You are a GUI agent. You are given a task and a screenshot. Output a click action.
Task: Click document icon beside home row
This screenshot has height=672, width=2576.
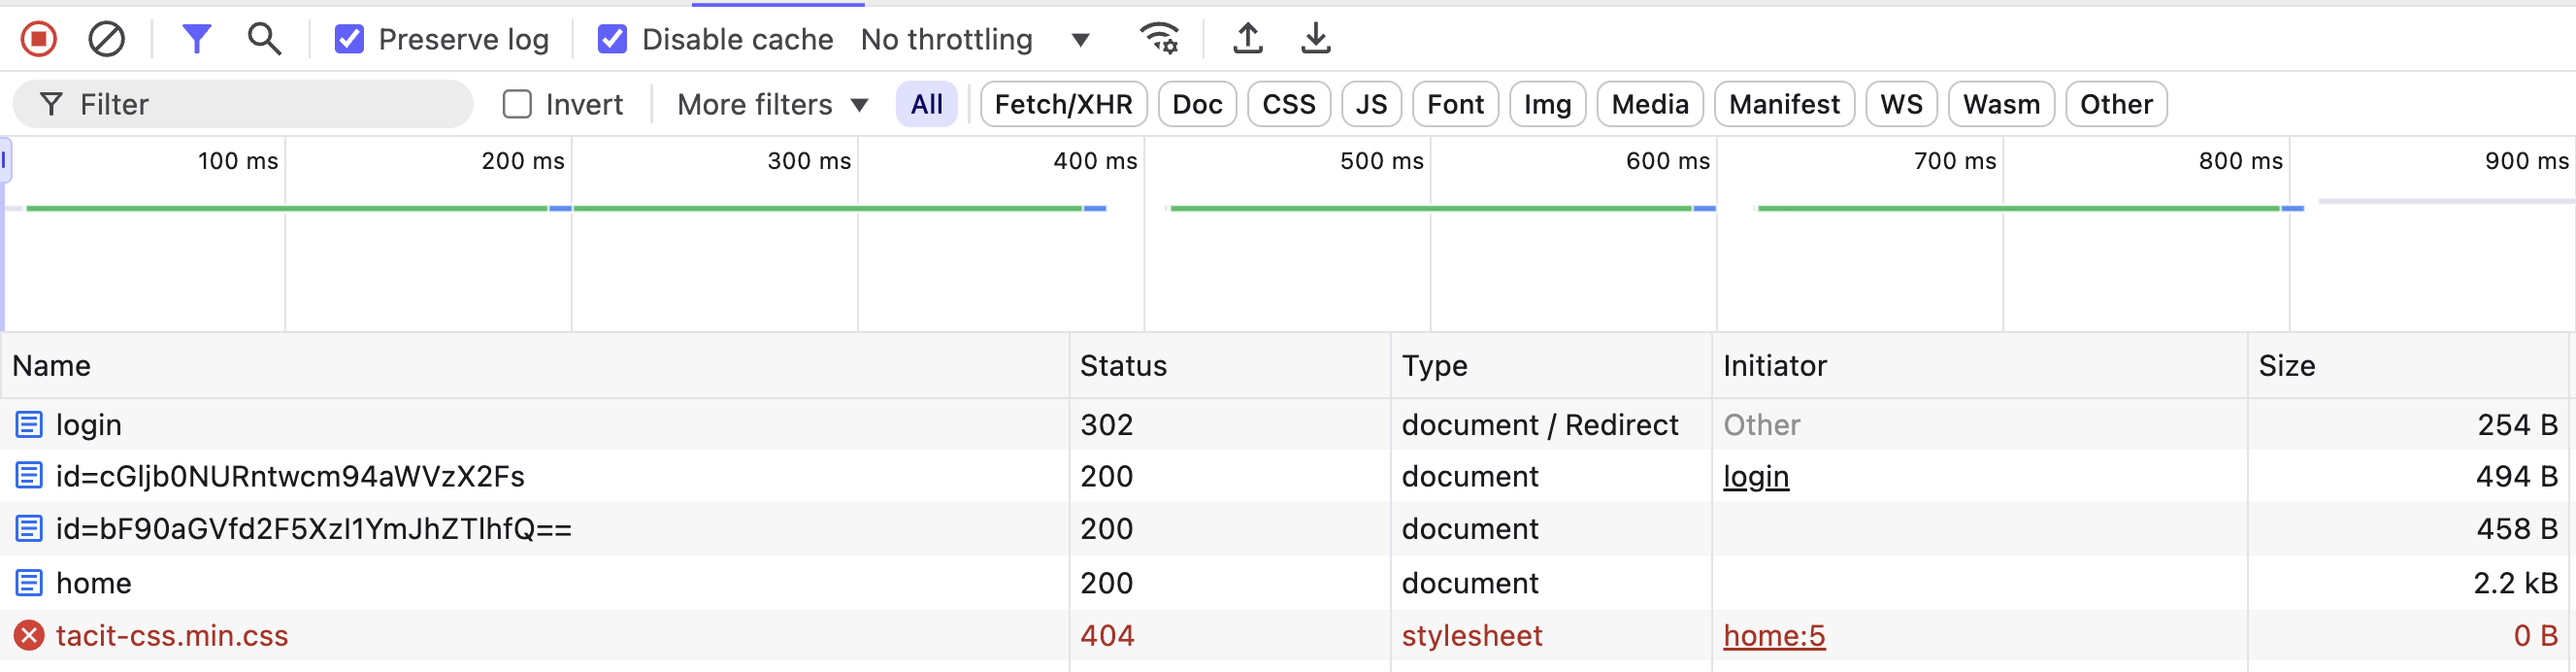click(x=29, y=583)
